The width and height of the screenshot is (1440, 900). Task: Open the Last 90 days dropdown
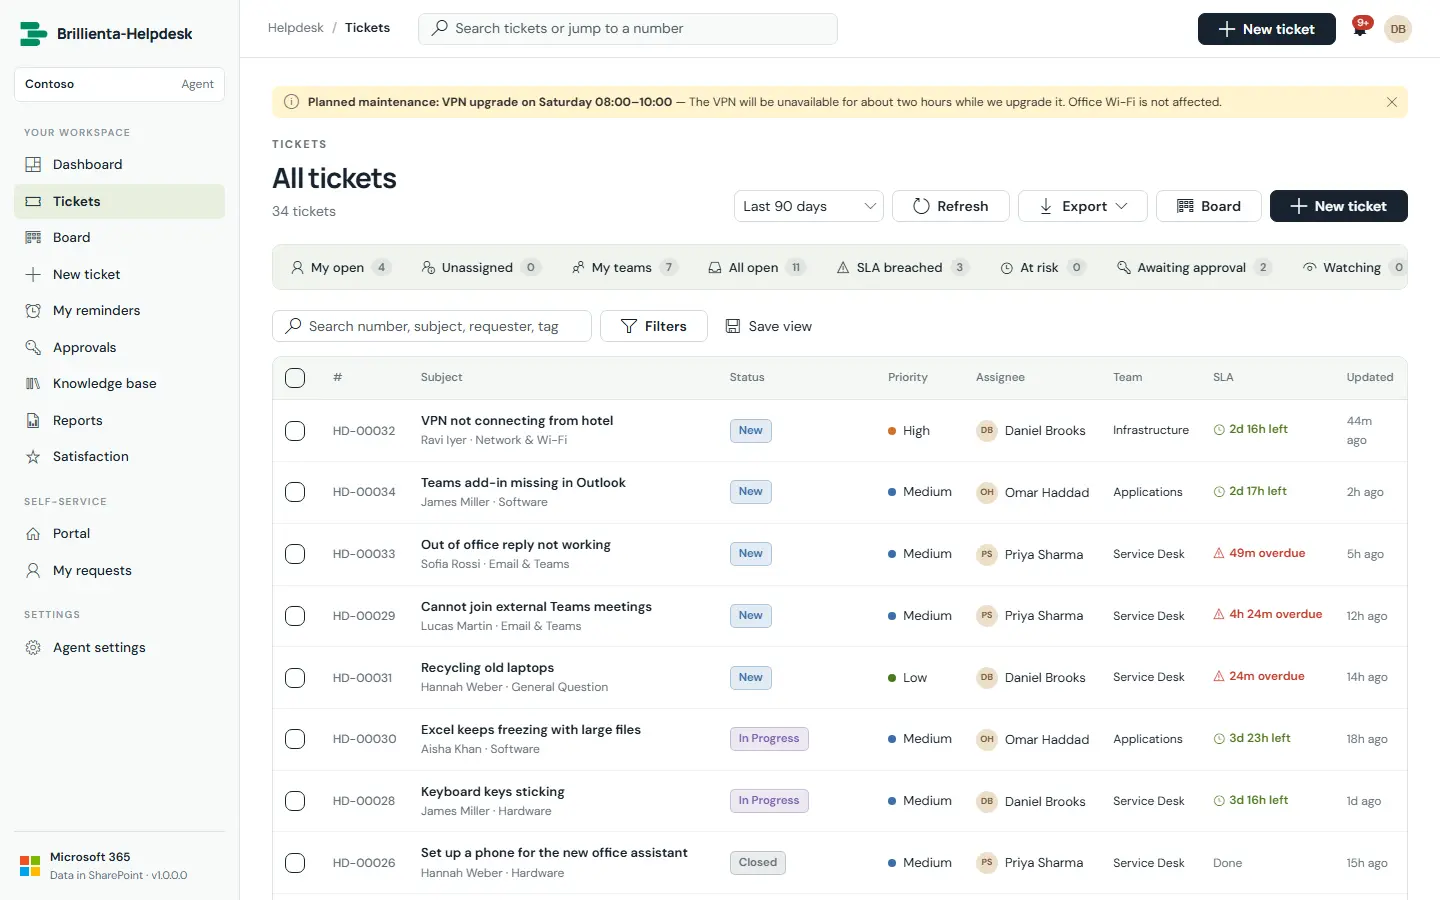click(809, 206)
